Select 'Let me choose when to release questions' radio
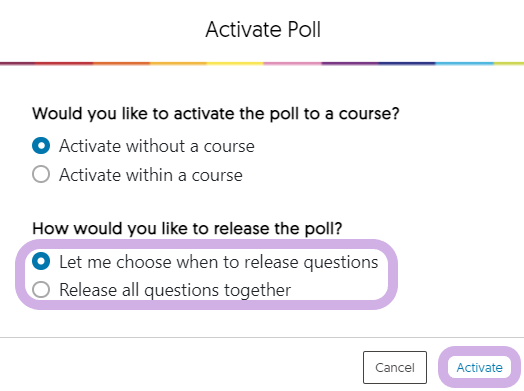 pos(41,261)
